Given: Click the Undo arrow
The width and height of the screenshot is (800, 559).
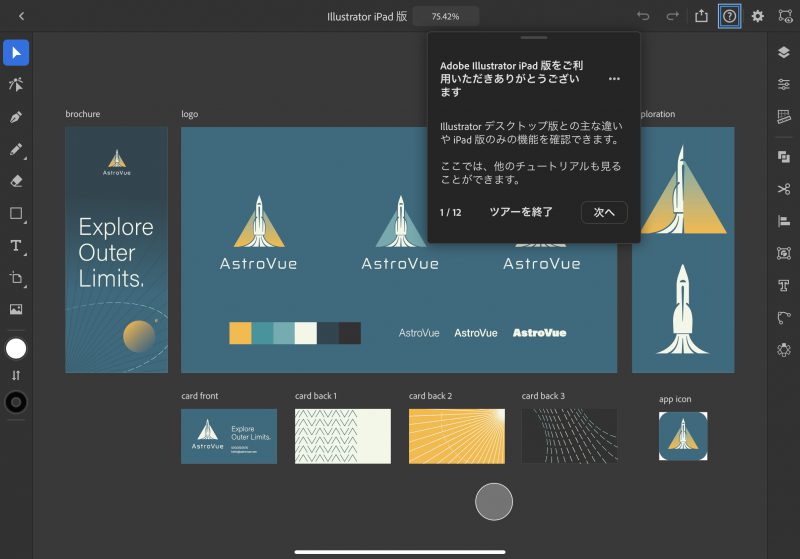Looking at the screenshot, I should [x=643, y=16].
